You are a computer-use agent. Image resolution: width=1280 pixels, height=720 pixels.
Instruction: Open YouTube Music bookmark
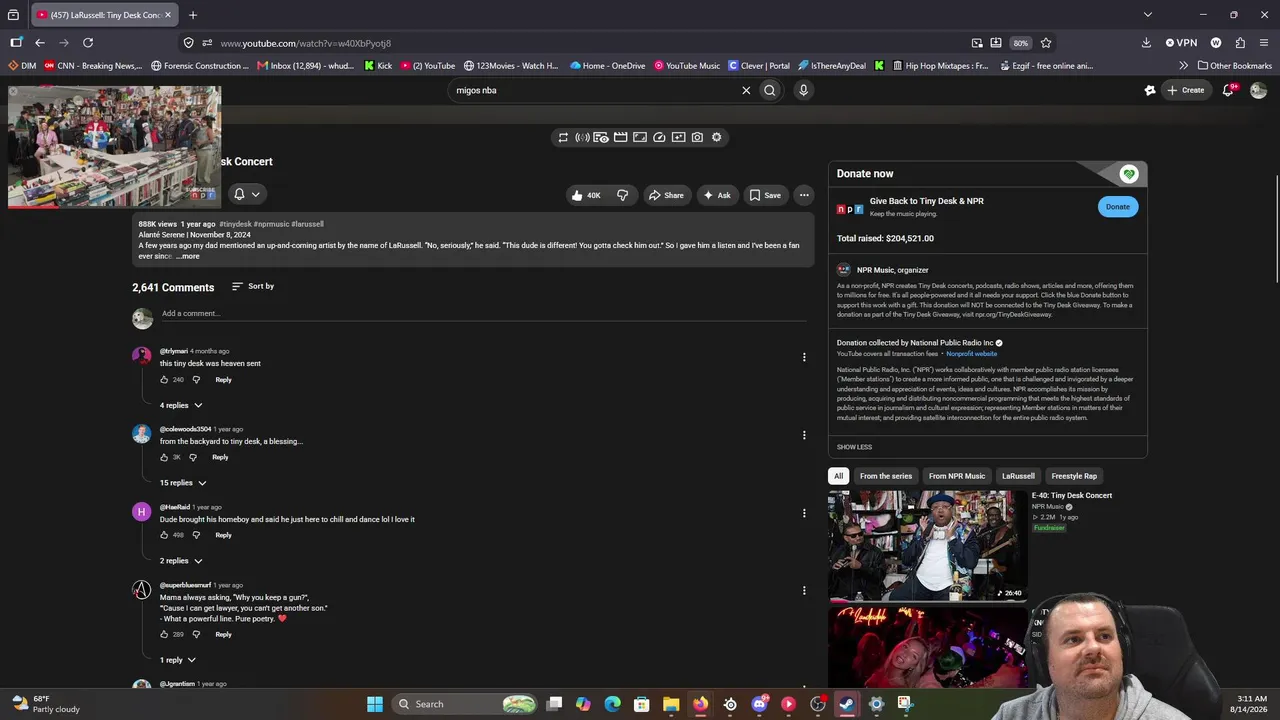click(x=687, y=66)
